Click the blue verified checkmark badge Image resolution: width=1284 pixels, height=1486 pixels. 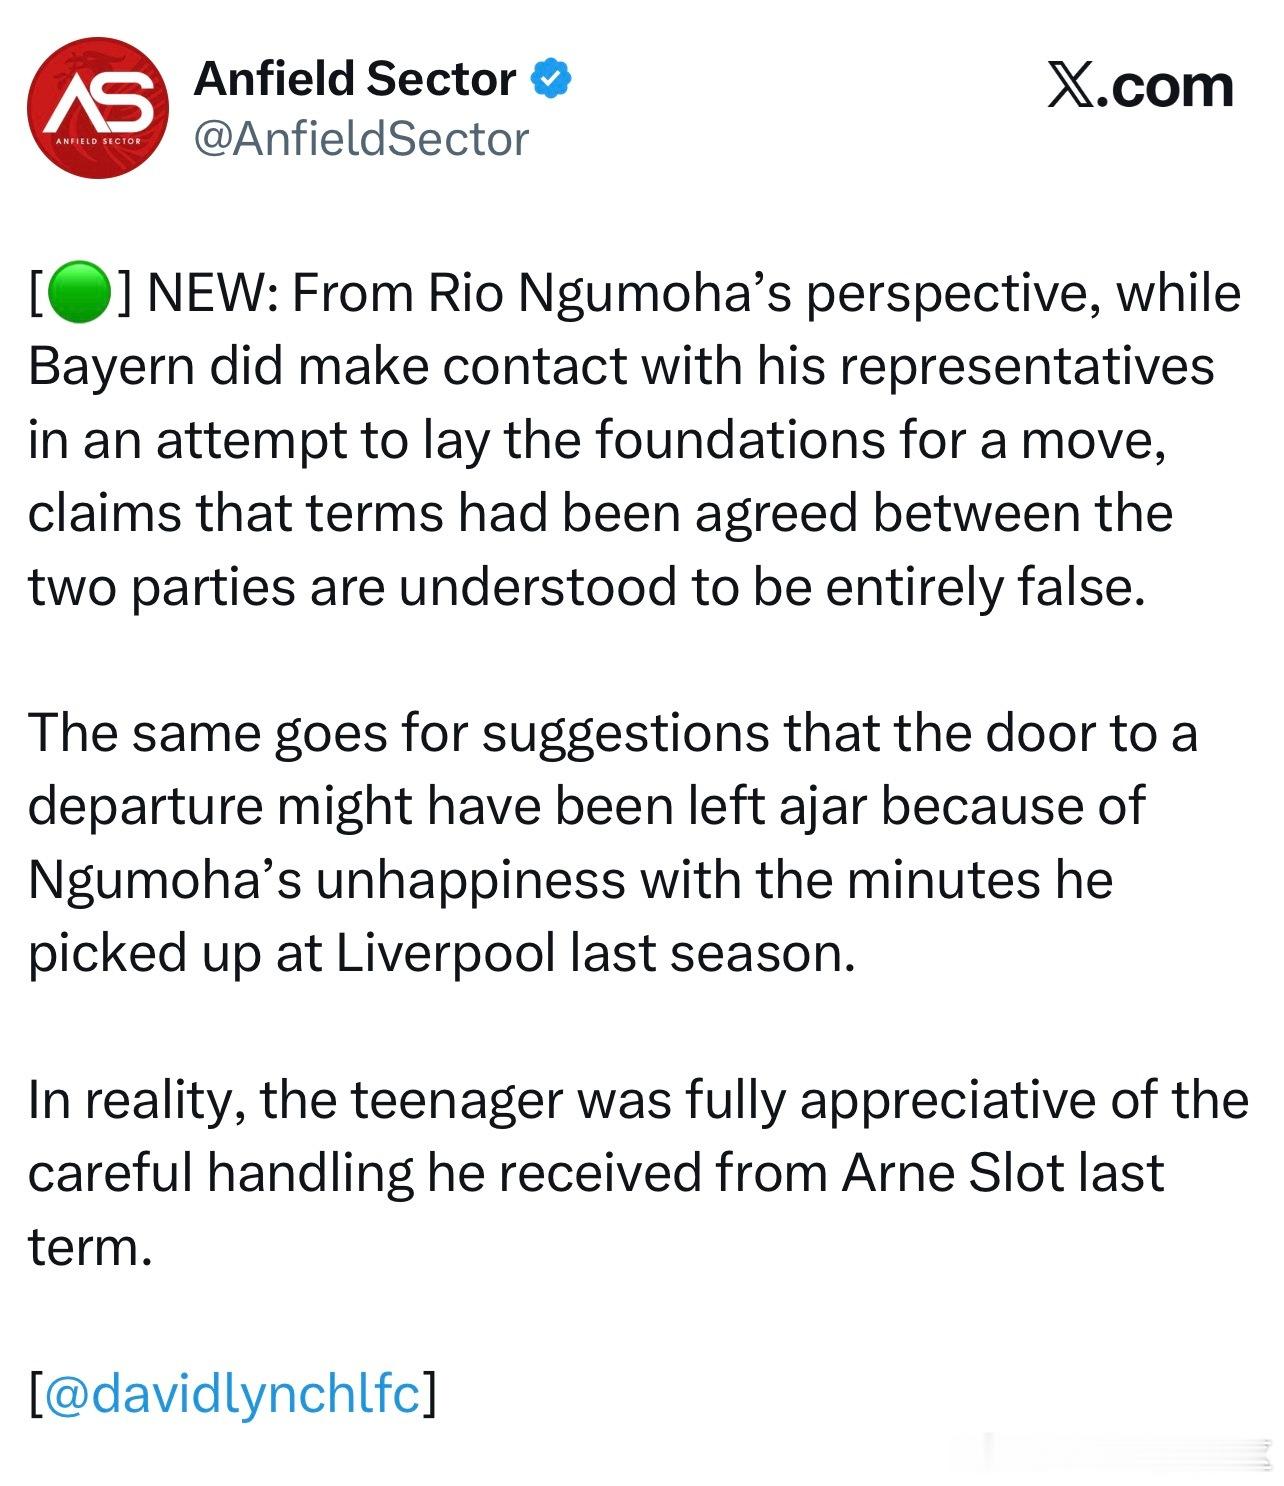[x=550, y=78]
